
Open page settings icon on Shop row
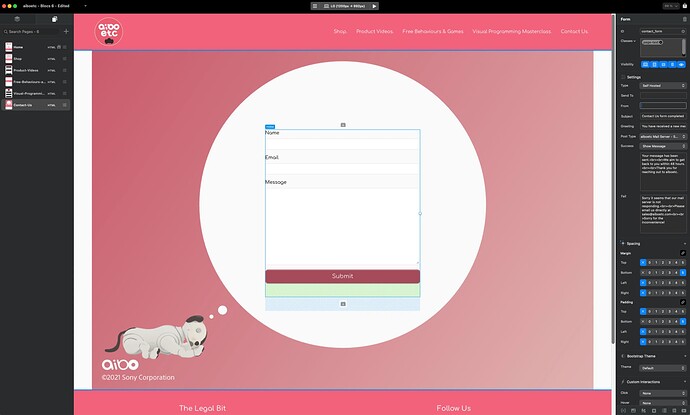(x=65, y=59)
